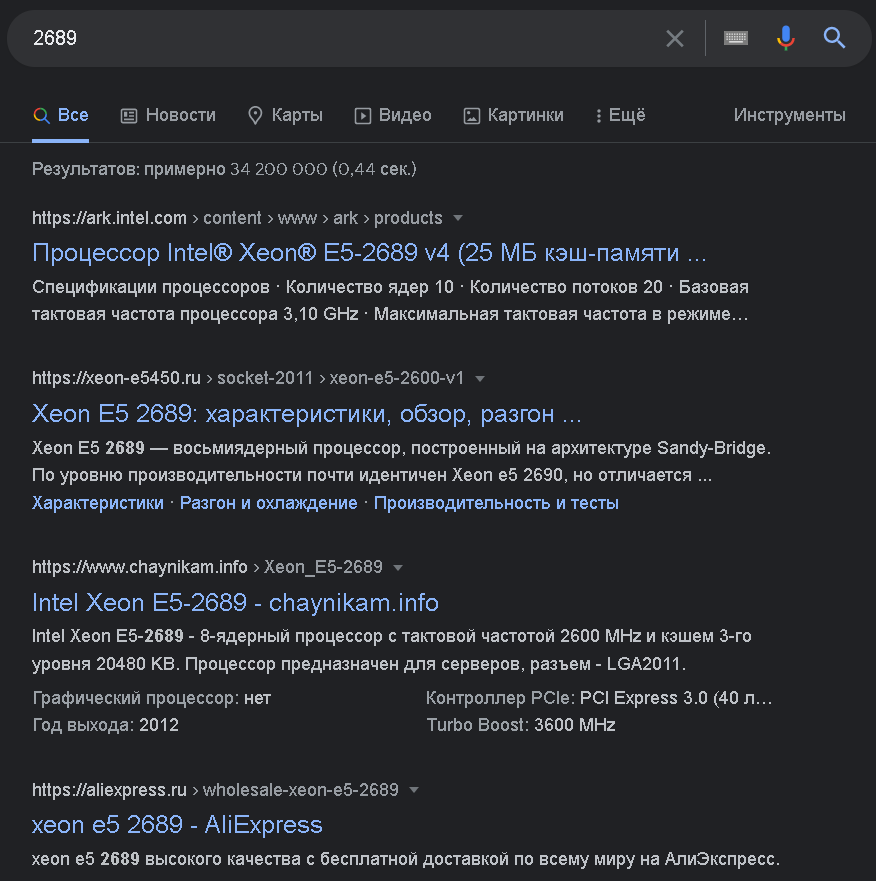Viewport: 876px width, 881px height.
Task: Expand dropdown arrow next to aliexpress.ru URL
Action: [414, 790]
